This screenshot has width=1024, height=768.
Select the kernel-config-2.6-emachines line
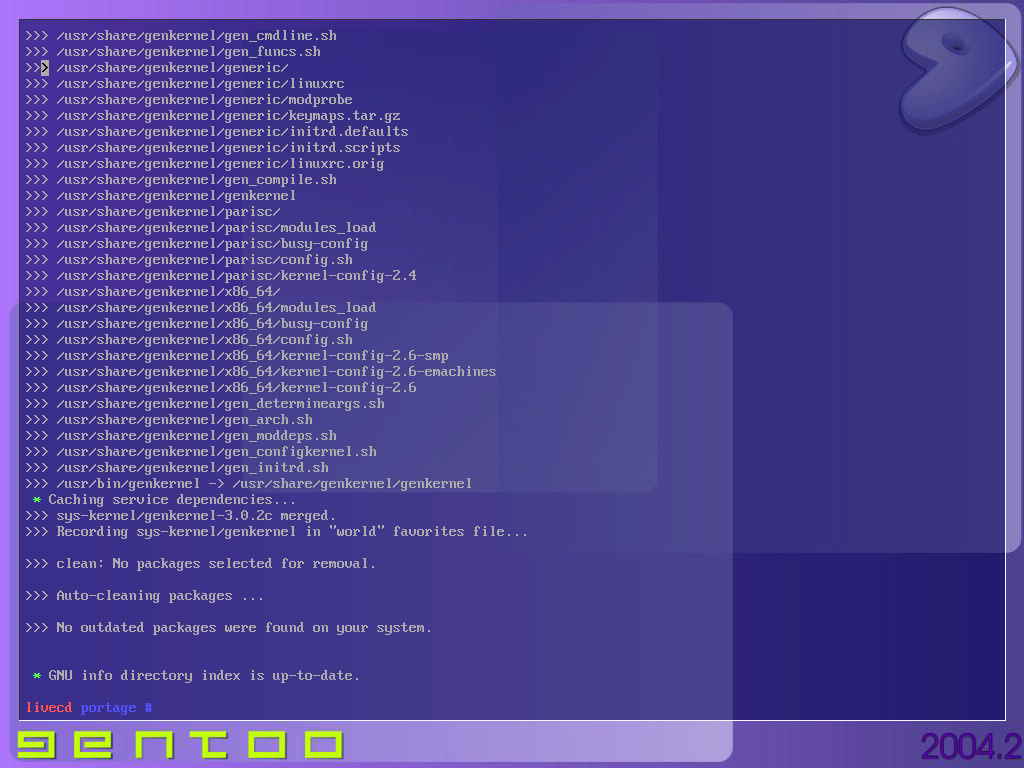[261, 372]
